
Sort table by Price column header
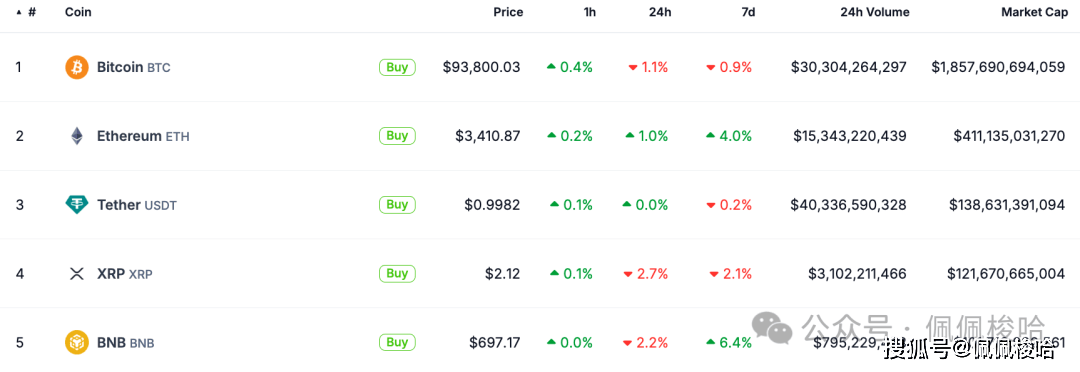tap(508, 12)
